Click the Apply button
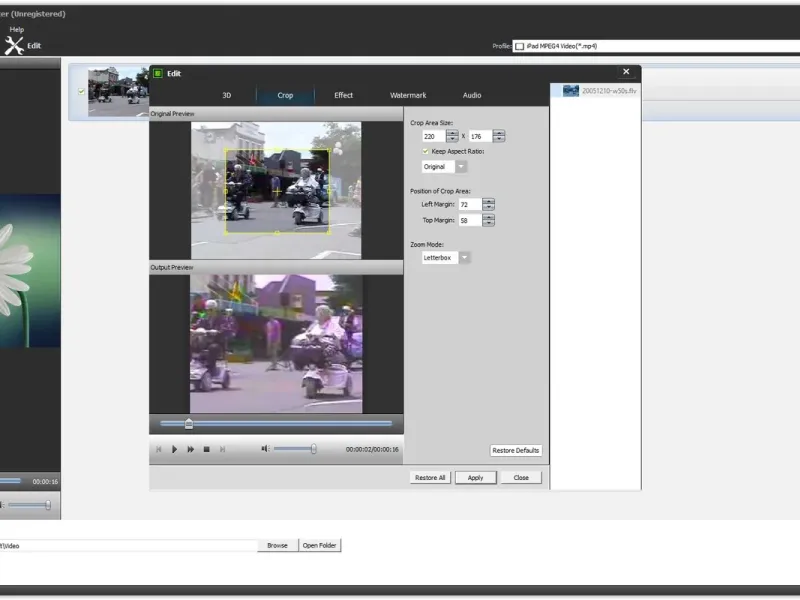800x600 pixels. pos(476,478)
